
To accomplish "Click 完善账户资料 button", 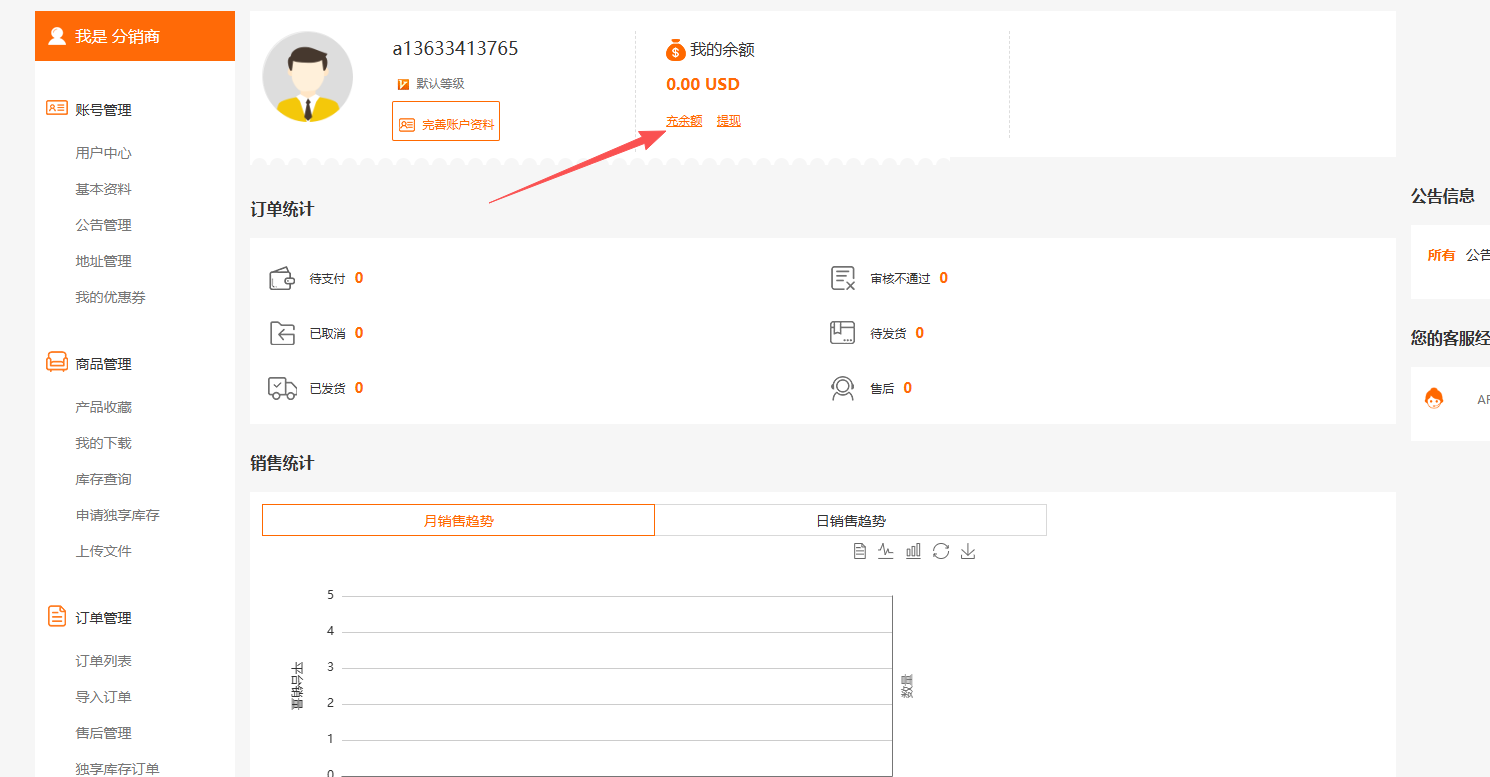I will 446,121.
